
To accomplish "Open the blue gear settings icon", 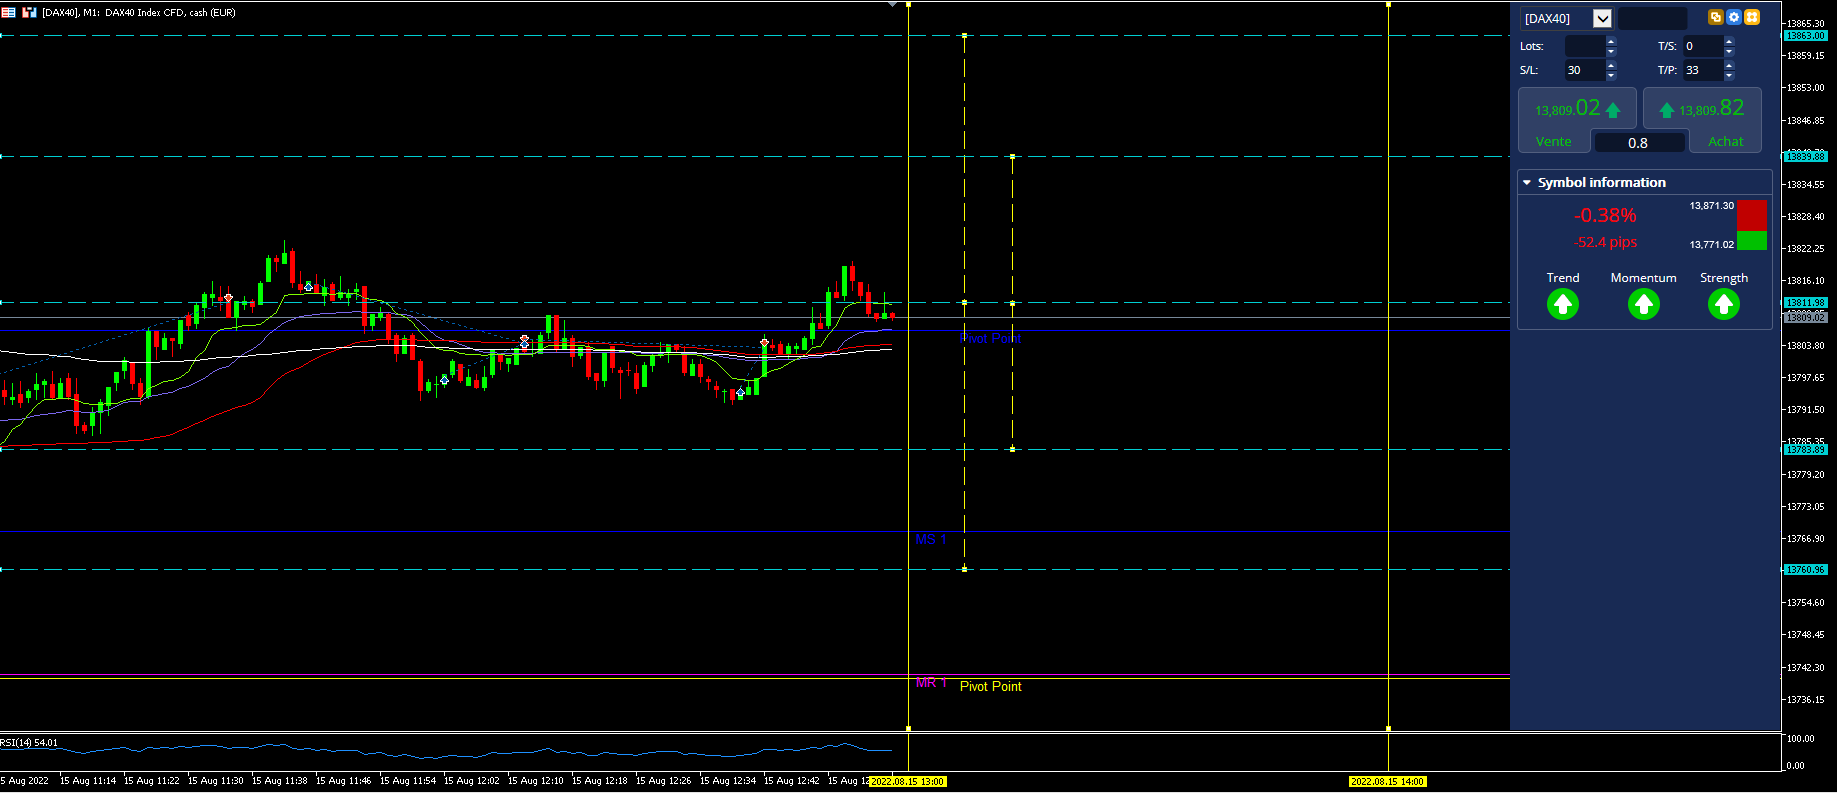I will click(x=1734, y=17).
